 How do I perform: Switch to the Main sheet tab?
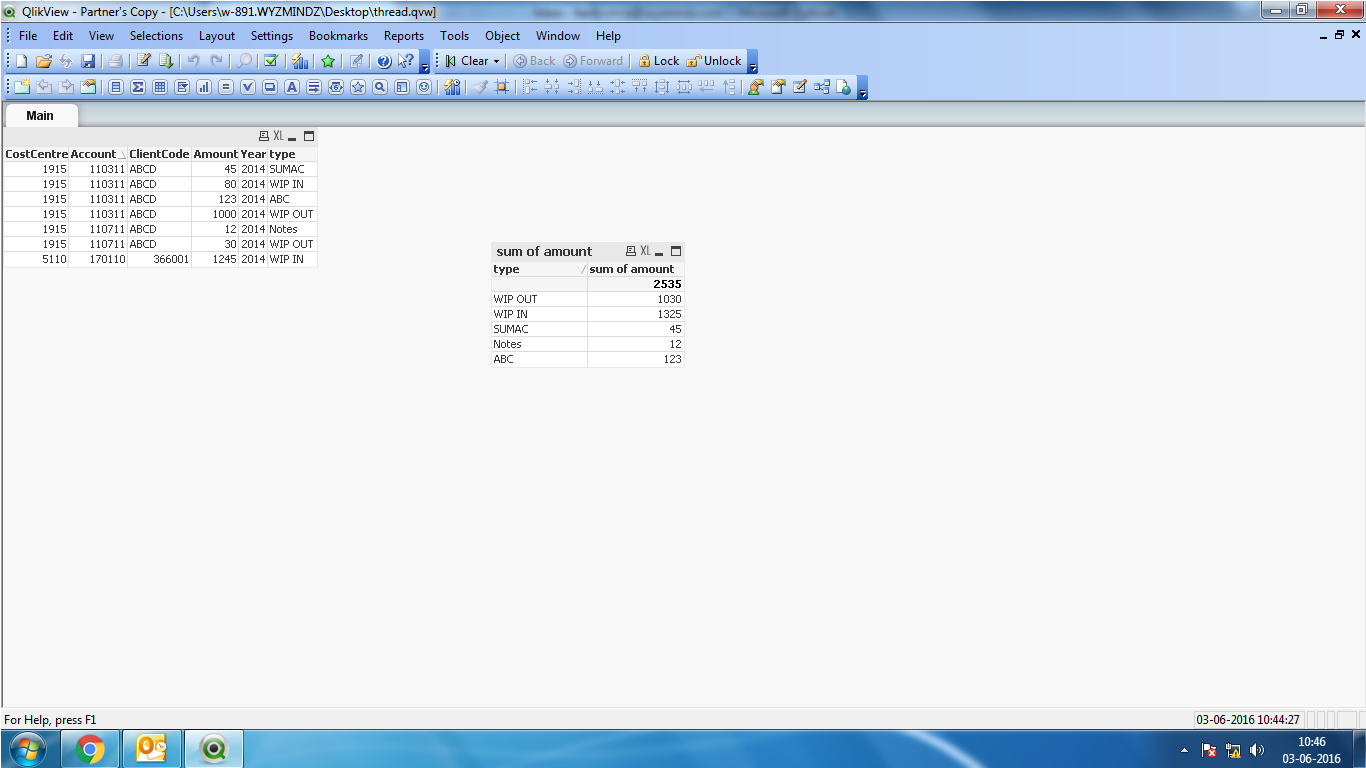[40, 115]
